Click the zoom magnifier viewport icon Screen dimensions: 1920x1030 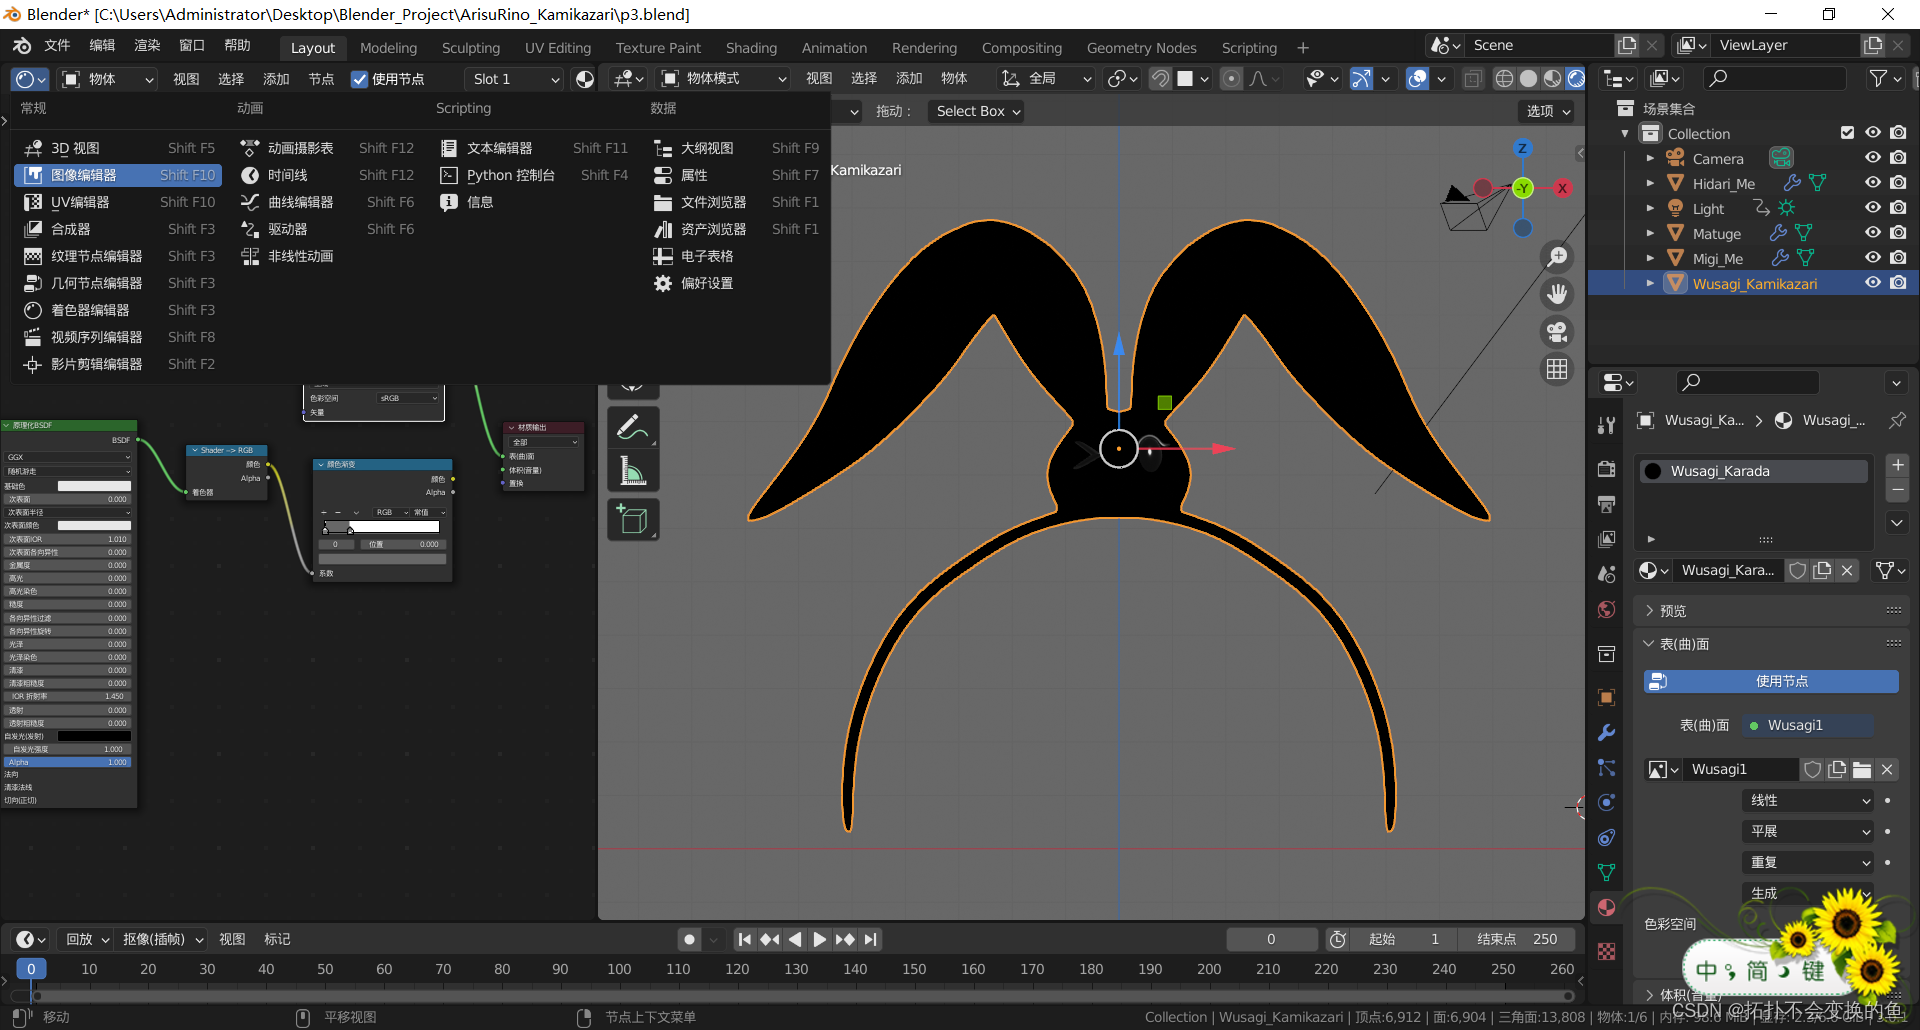click(1557, 257)
